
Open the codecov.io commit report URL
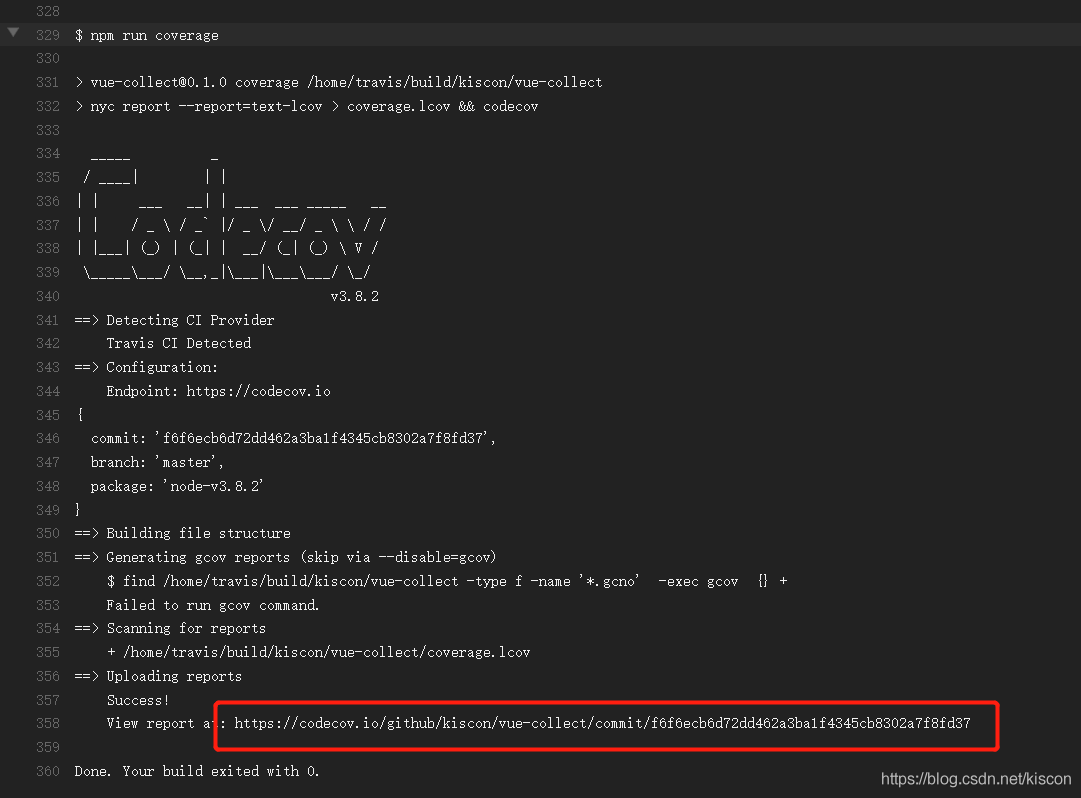point(602,723)
